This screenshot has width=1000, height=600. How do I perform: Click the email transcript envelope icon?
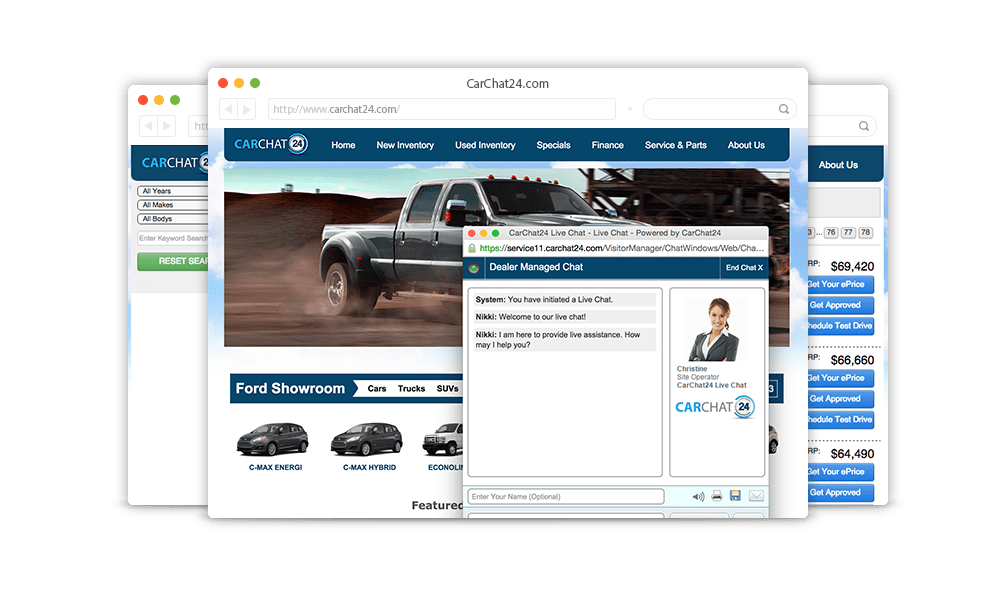(756, 495)
